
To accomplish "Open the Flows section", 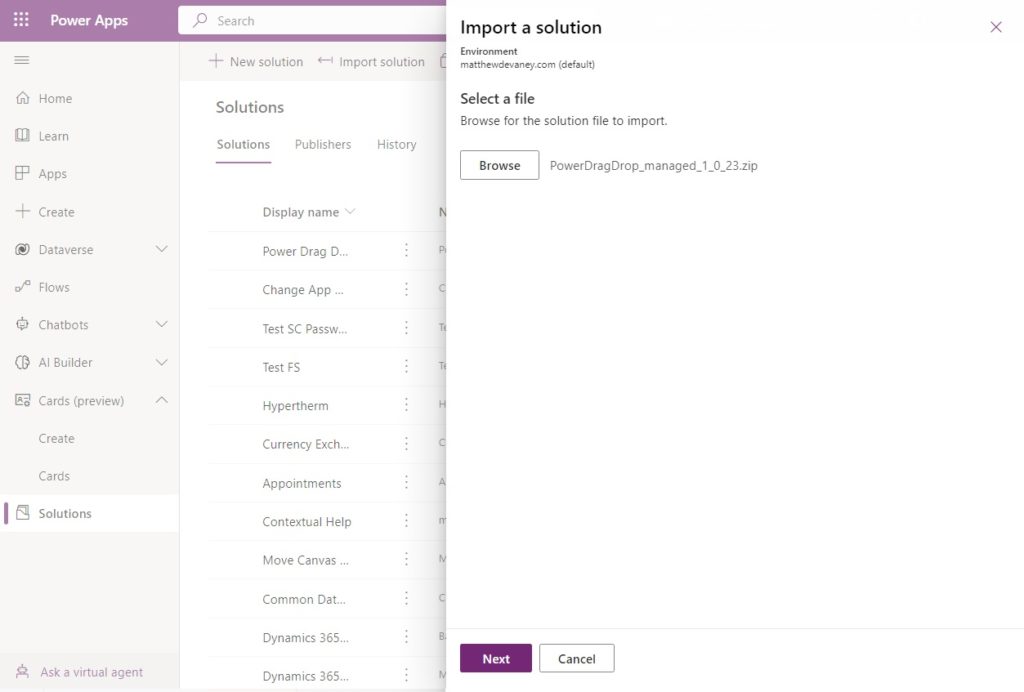I will (54, 287).
